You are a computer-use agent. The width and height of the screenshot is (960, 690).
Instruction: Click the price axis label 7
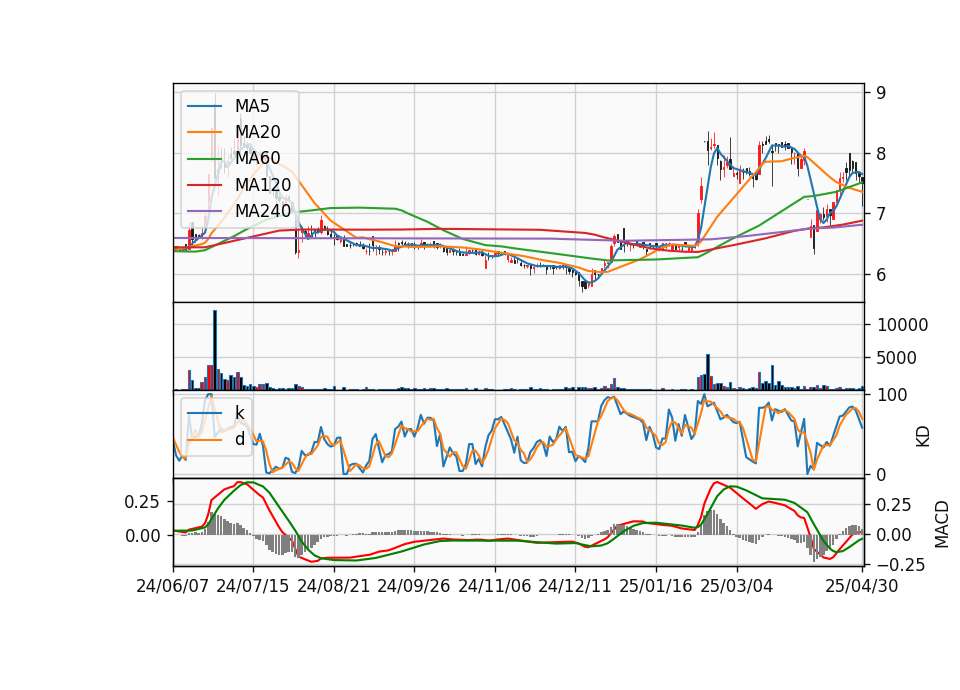click(x=881, y=214)
